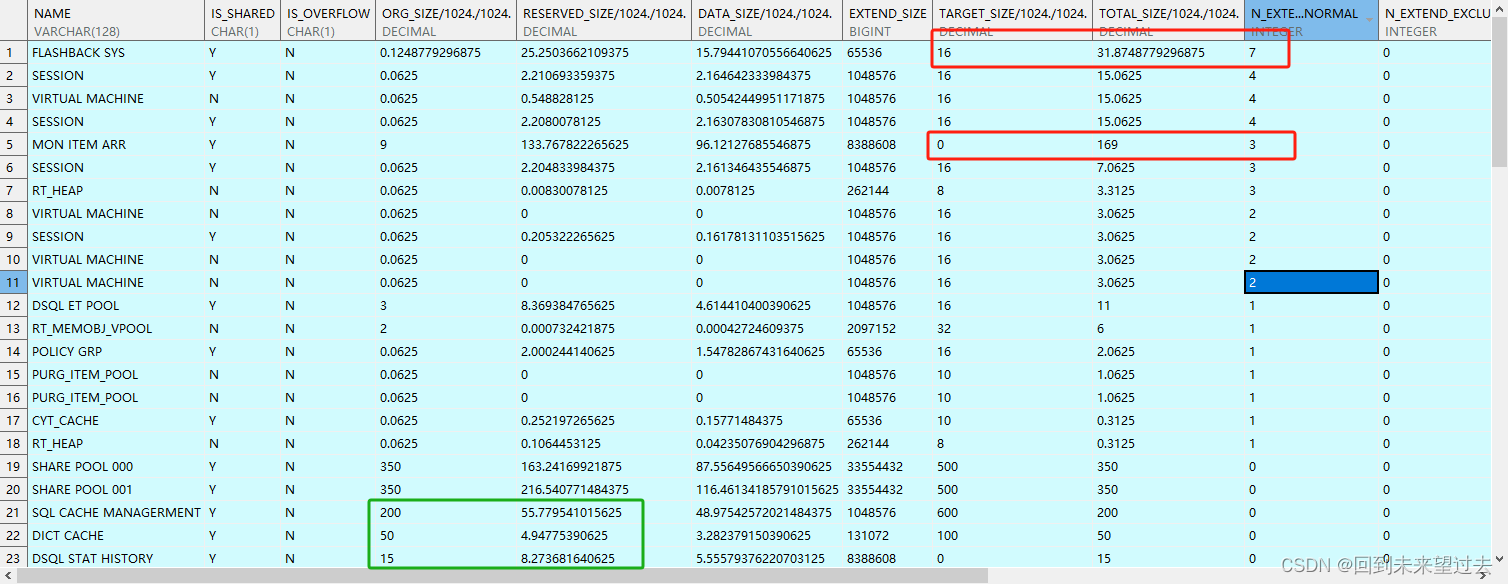Screen dimensions: 1508x584
Task: Click the 8.369384765625 cell
Action: point(604,305)
